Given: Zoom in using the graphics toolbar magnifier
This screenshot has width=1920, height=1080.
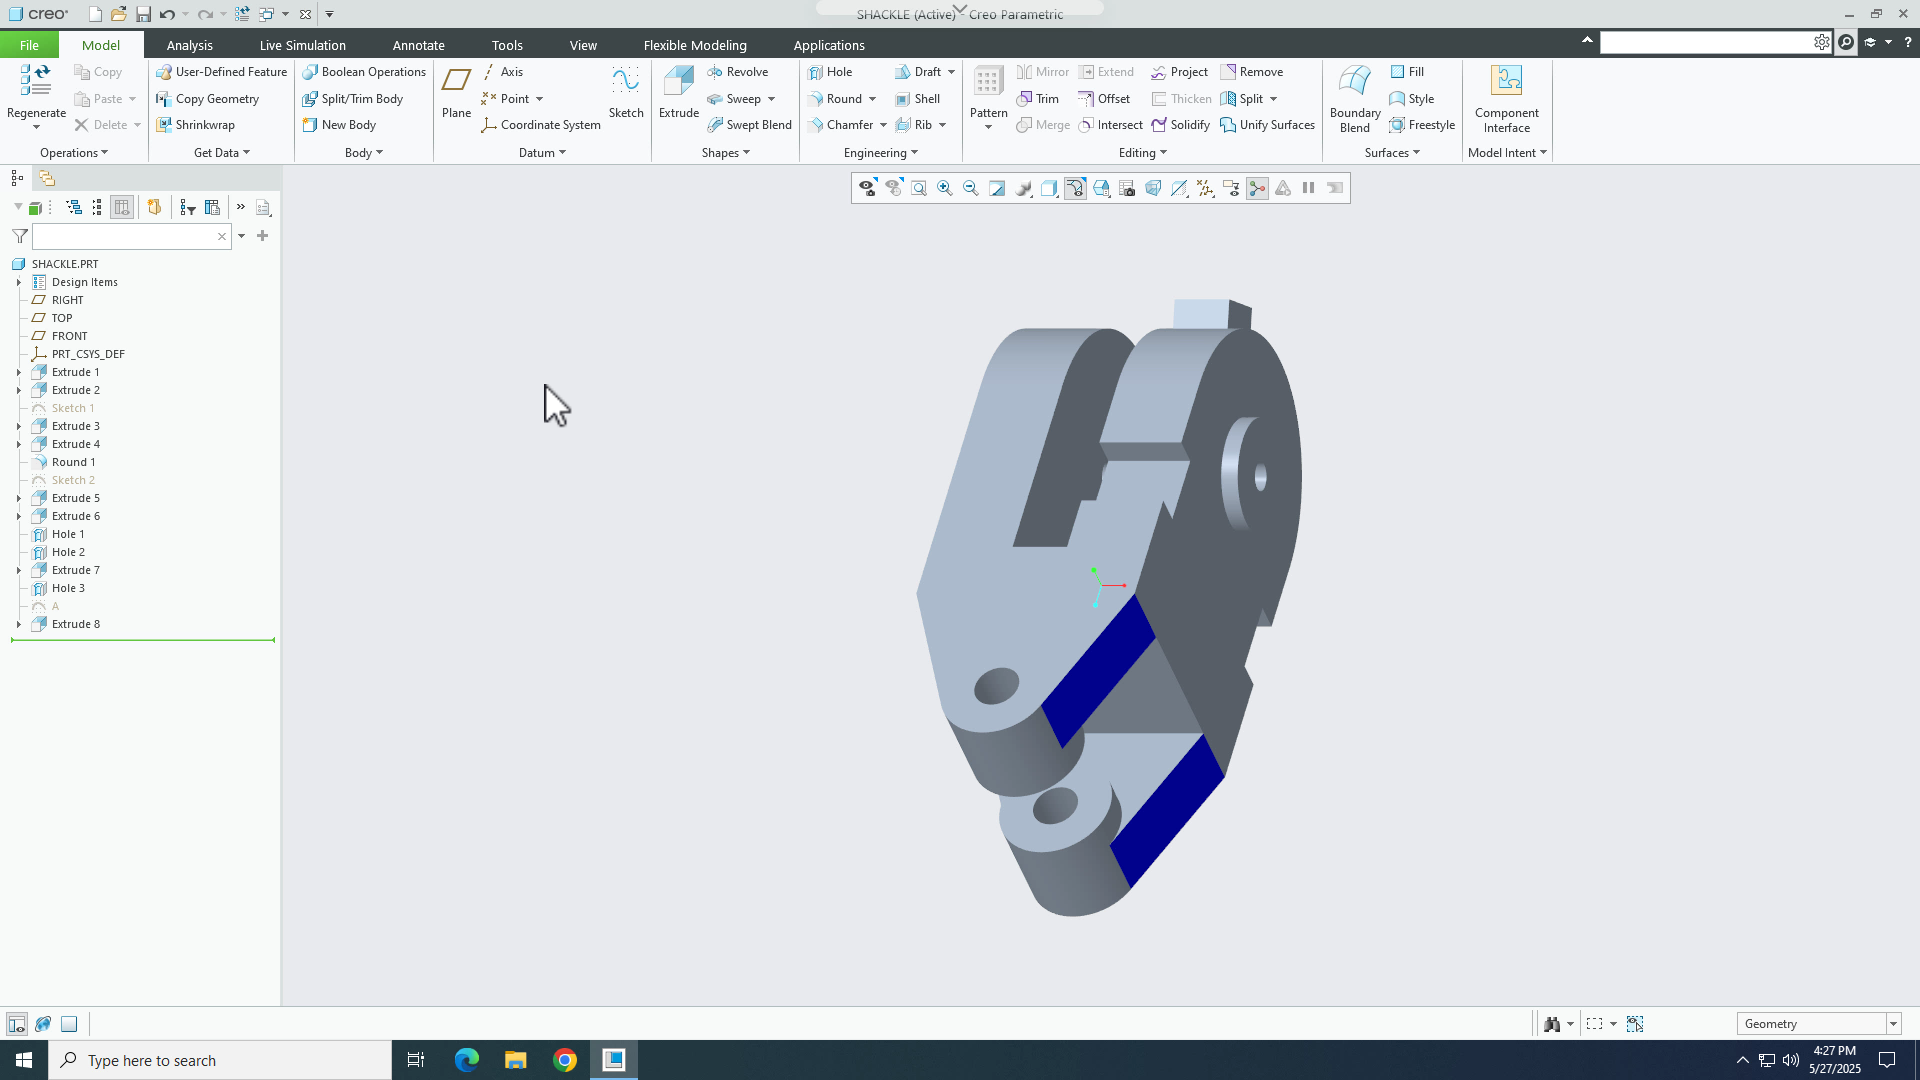Looking at the screenshot, I should tap(944, 188).
